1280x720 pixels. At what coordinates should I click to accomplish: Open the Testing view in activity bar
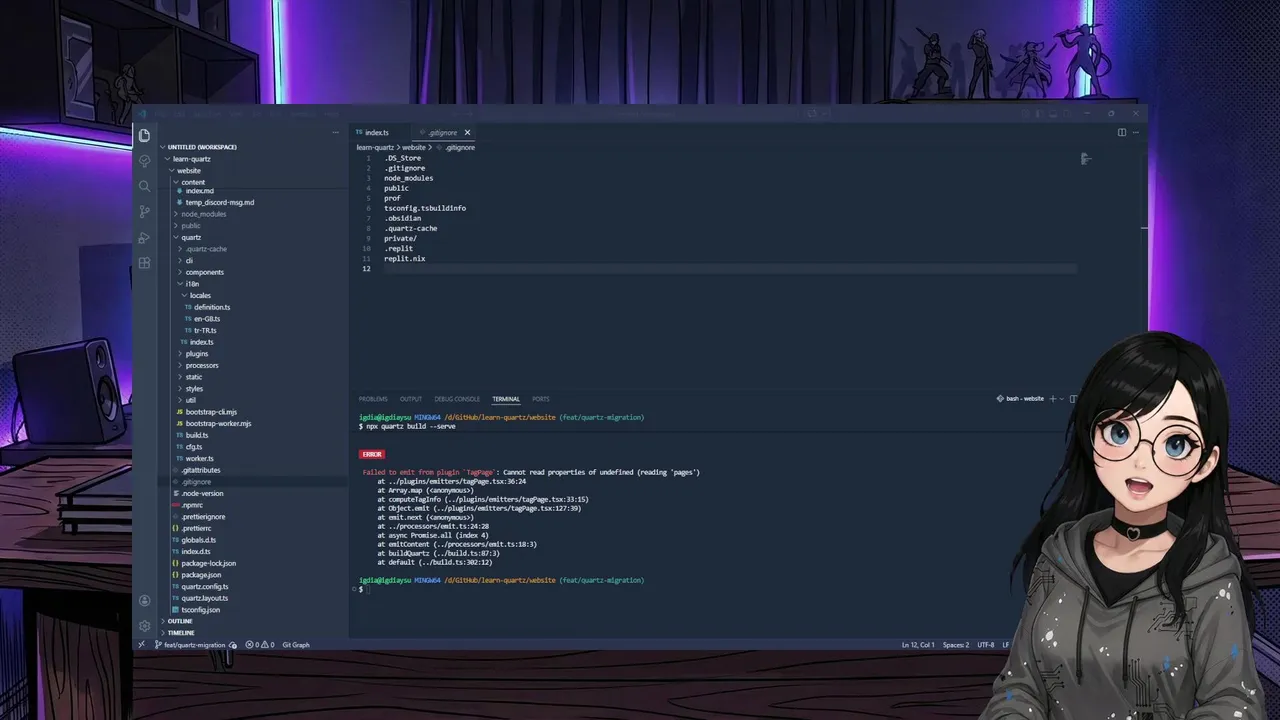[x=145, y=161]
